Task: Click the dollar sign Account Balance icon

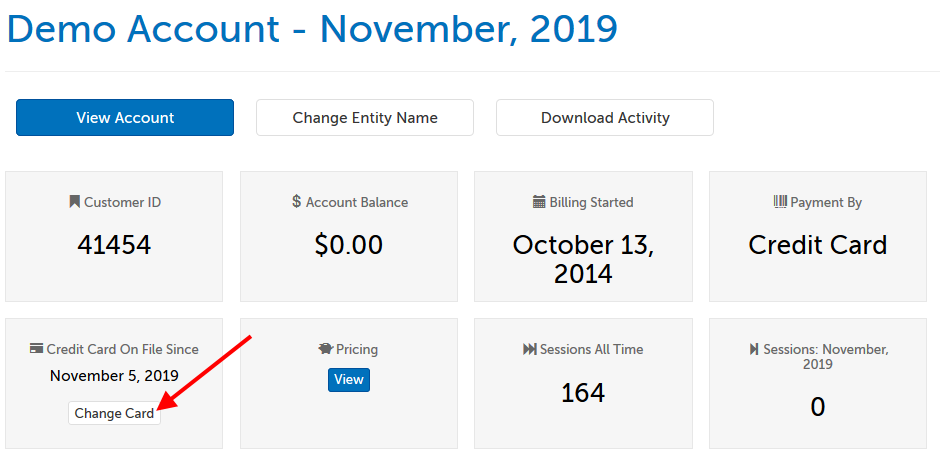Action: click(296, 202)
